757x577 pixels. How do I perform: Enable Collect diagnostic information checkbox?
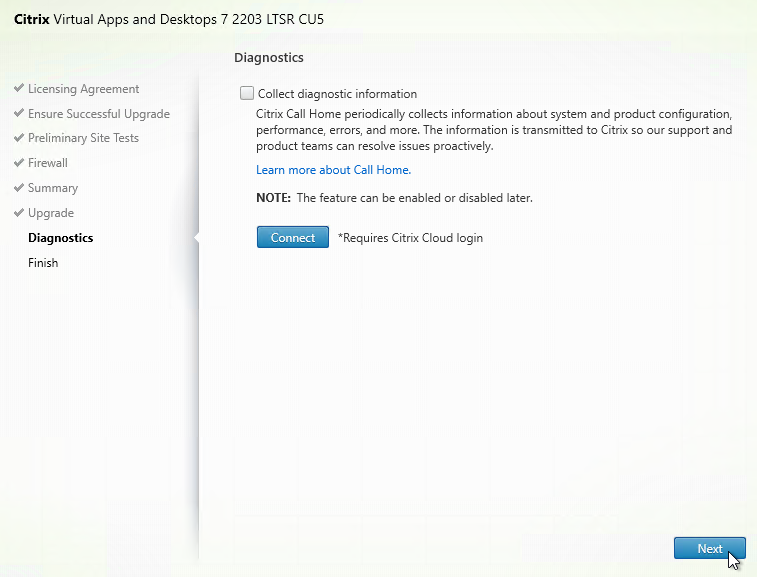[247, 93]
